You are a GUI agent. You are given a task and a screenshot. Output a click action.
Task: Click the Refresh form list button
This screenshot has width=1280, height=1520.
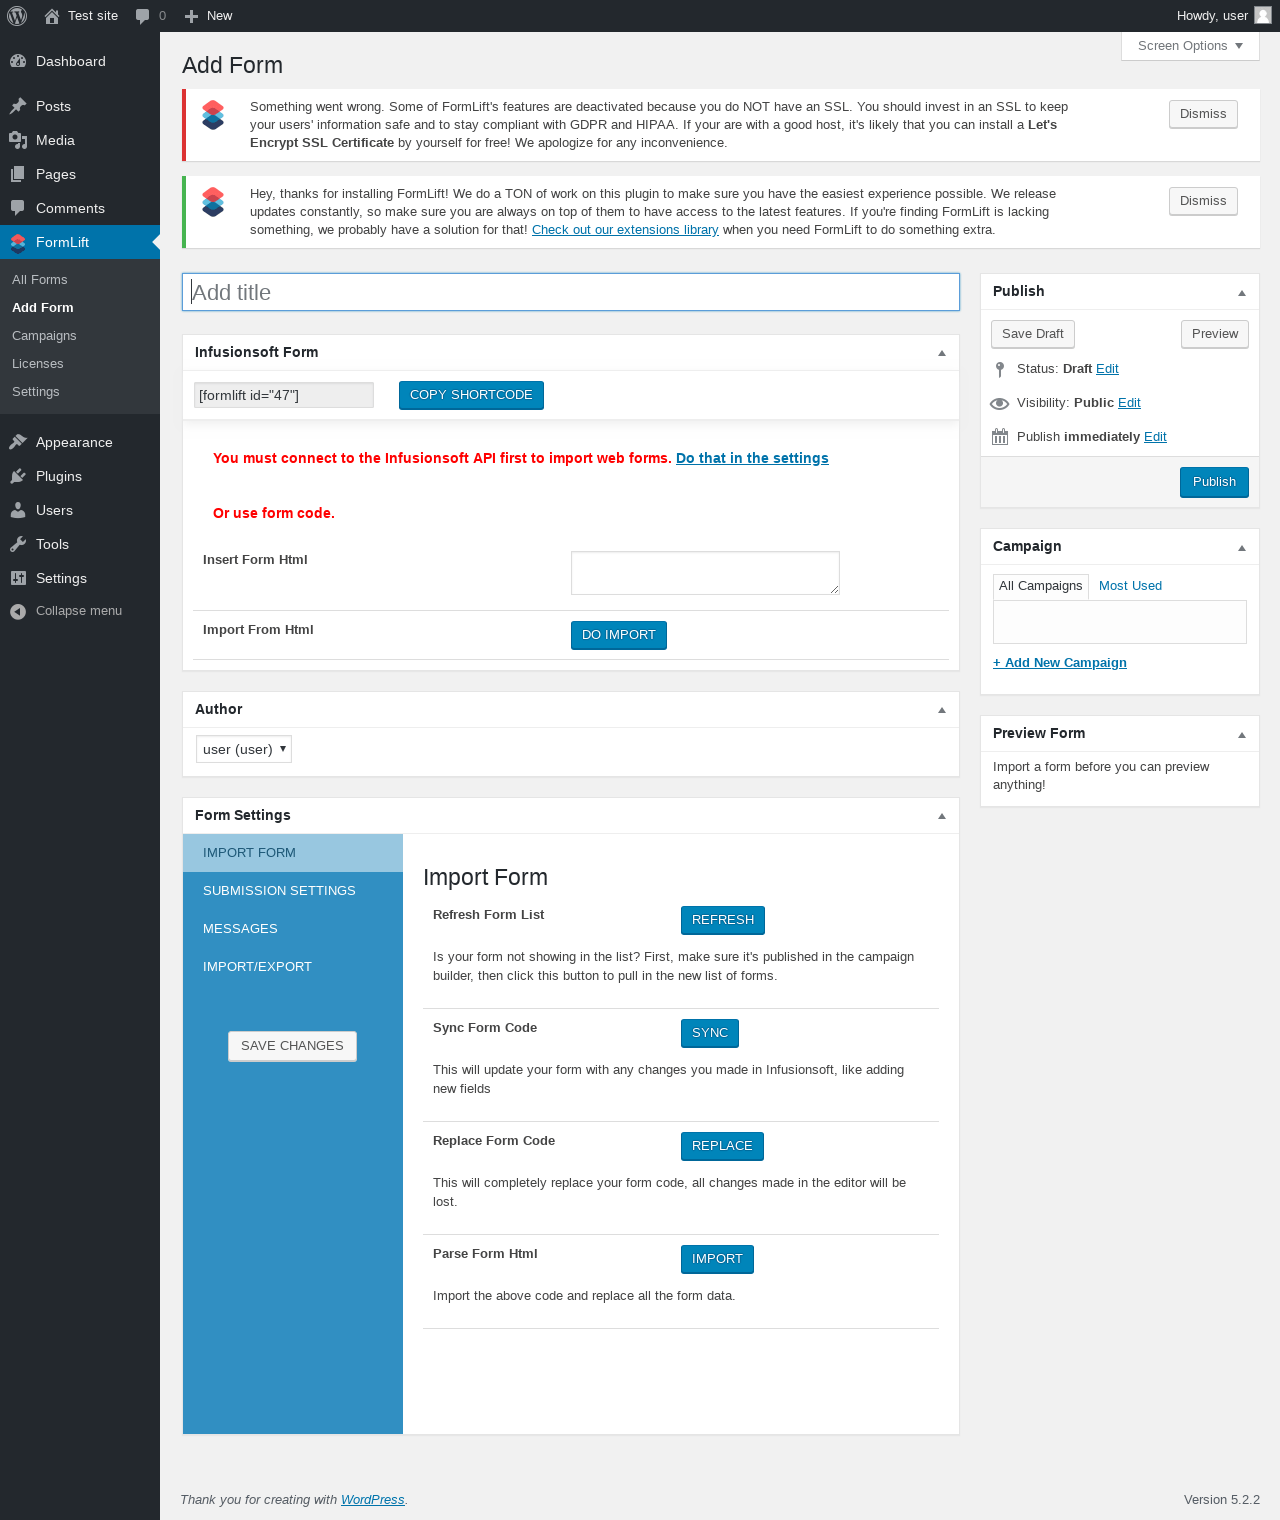(723, 920)
